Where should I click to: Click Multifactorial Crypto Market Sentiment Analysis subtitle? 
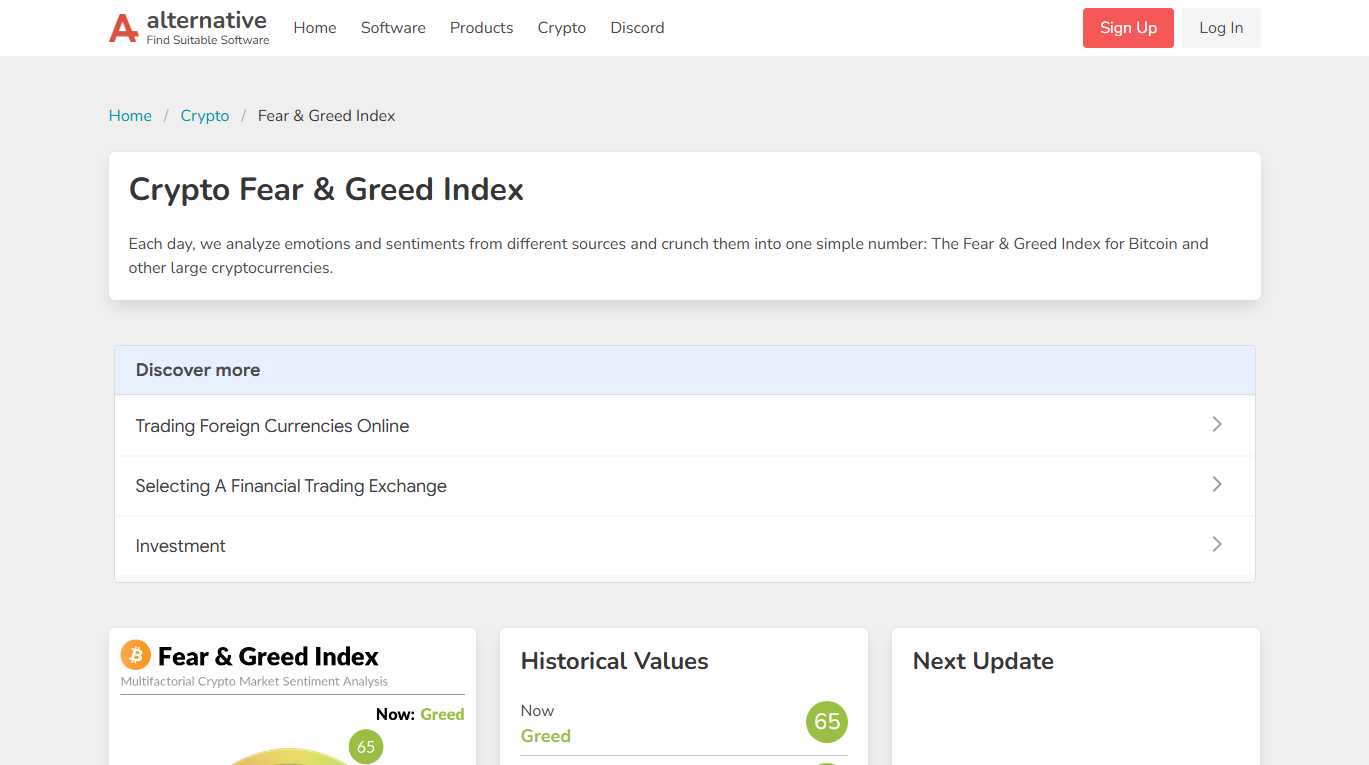pyautogui.click(x=254, y=681)
